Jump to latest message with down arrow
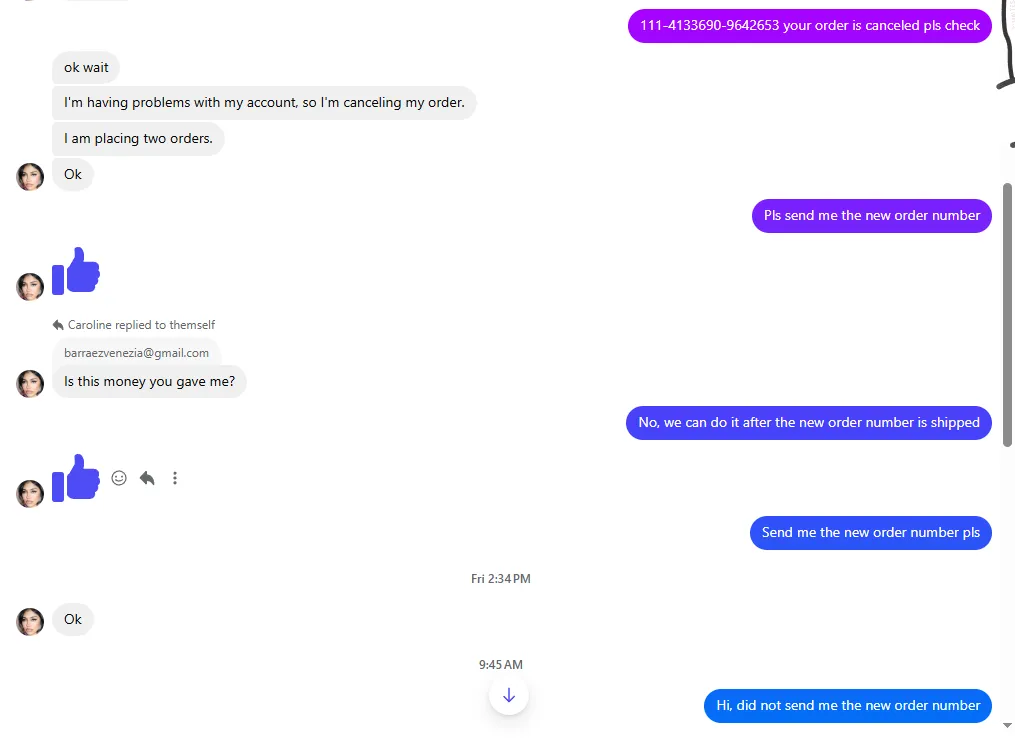The image size is (1015, 744). pos(509,695)
